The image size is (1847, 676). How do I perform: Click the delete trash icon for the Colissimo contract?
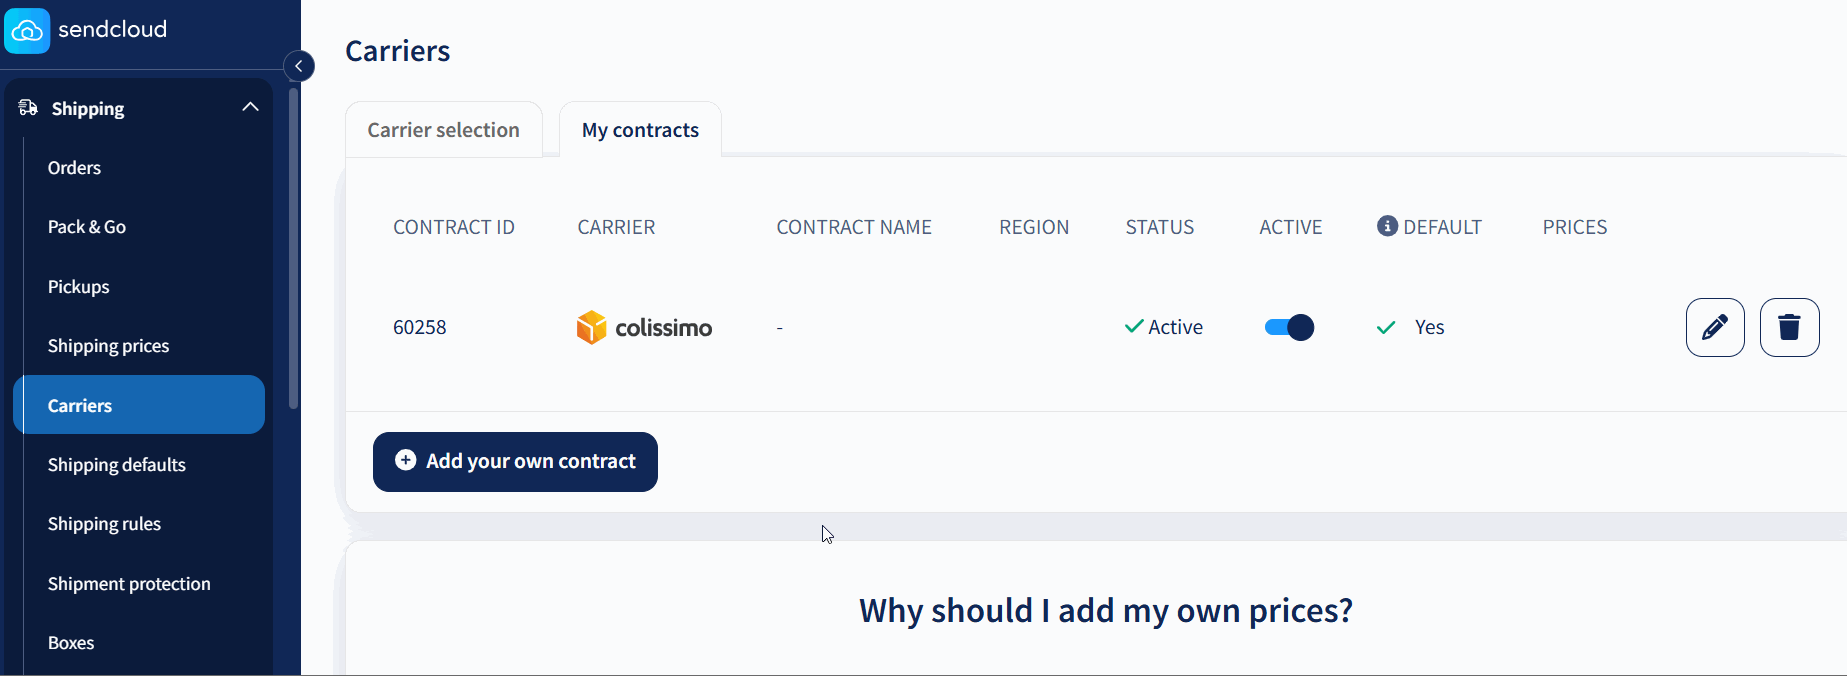pos(1789,327)
